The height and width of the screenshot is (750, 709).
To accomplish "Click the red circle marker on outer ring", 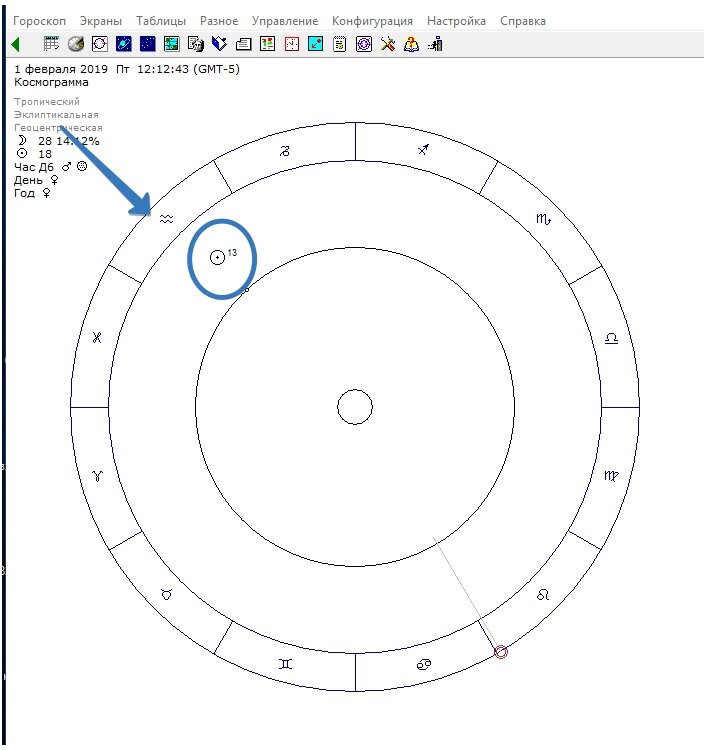I will click(500, 651).
